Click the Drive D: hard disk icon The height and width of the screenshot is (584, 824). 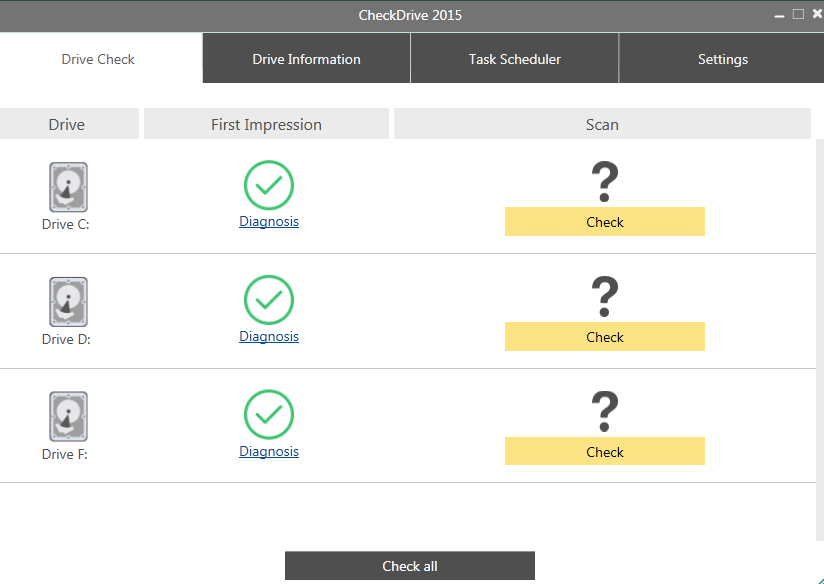(68, 302)
